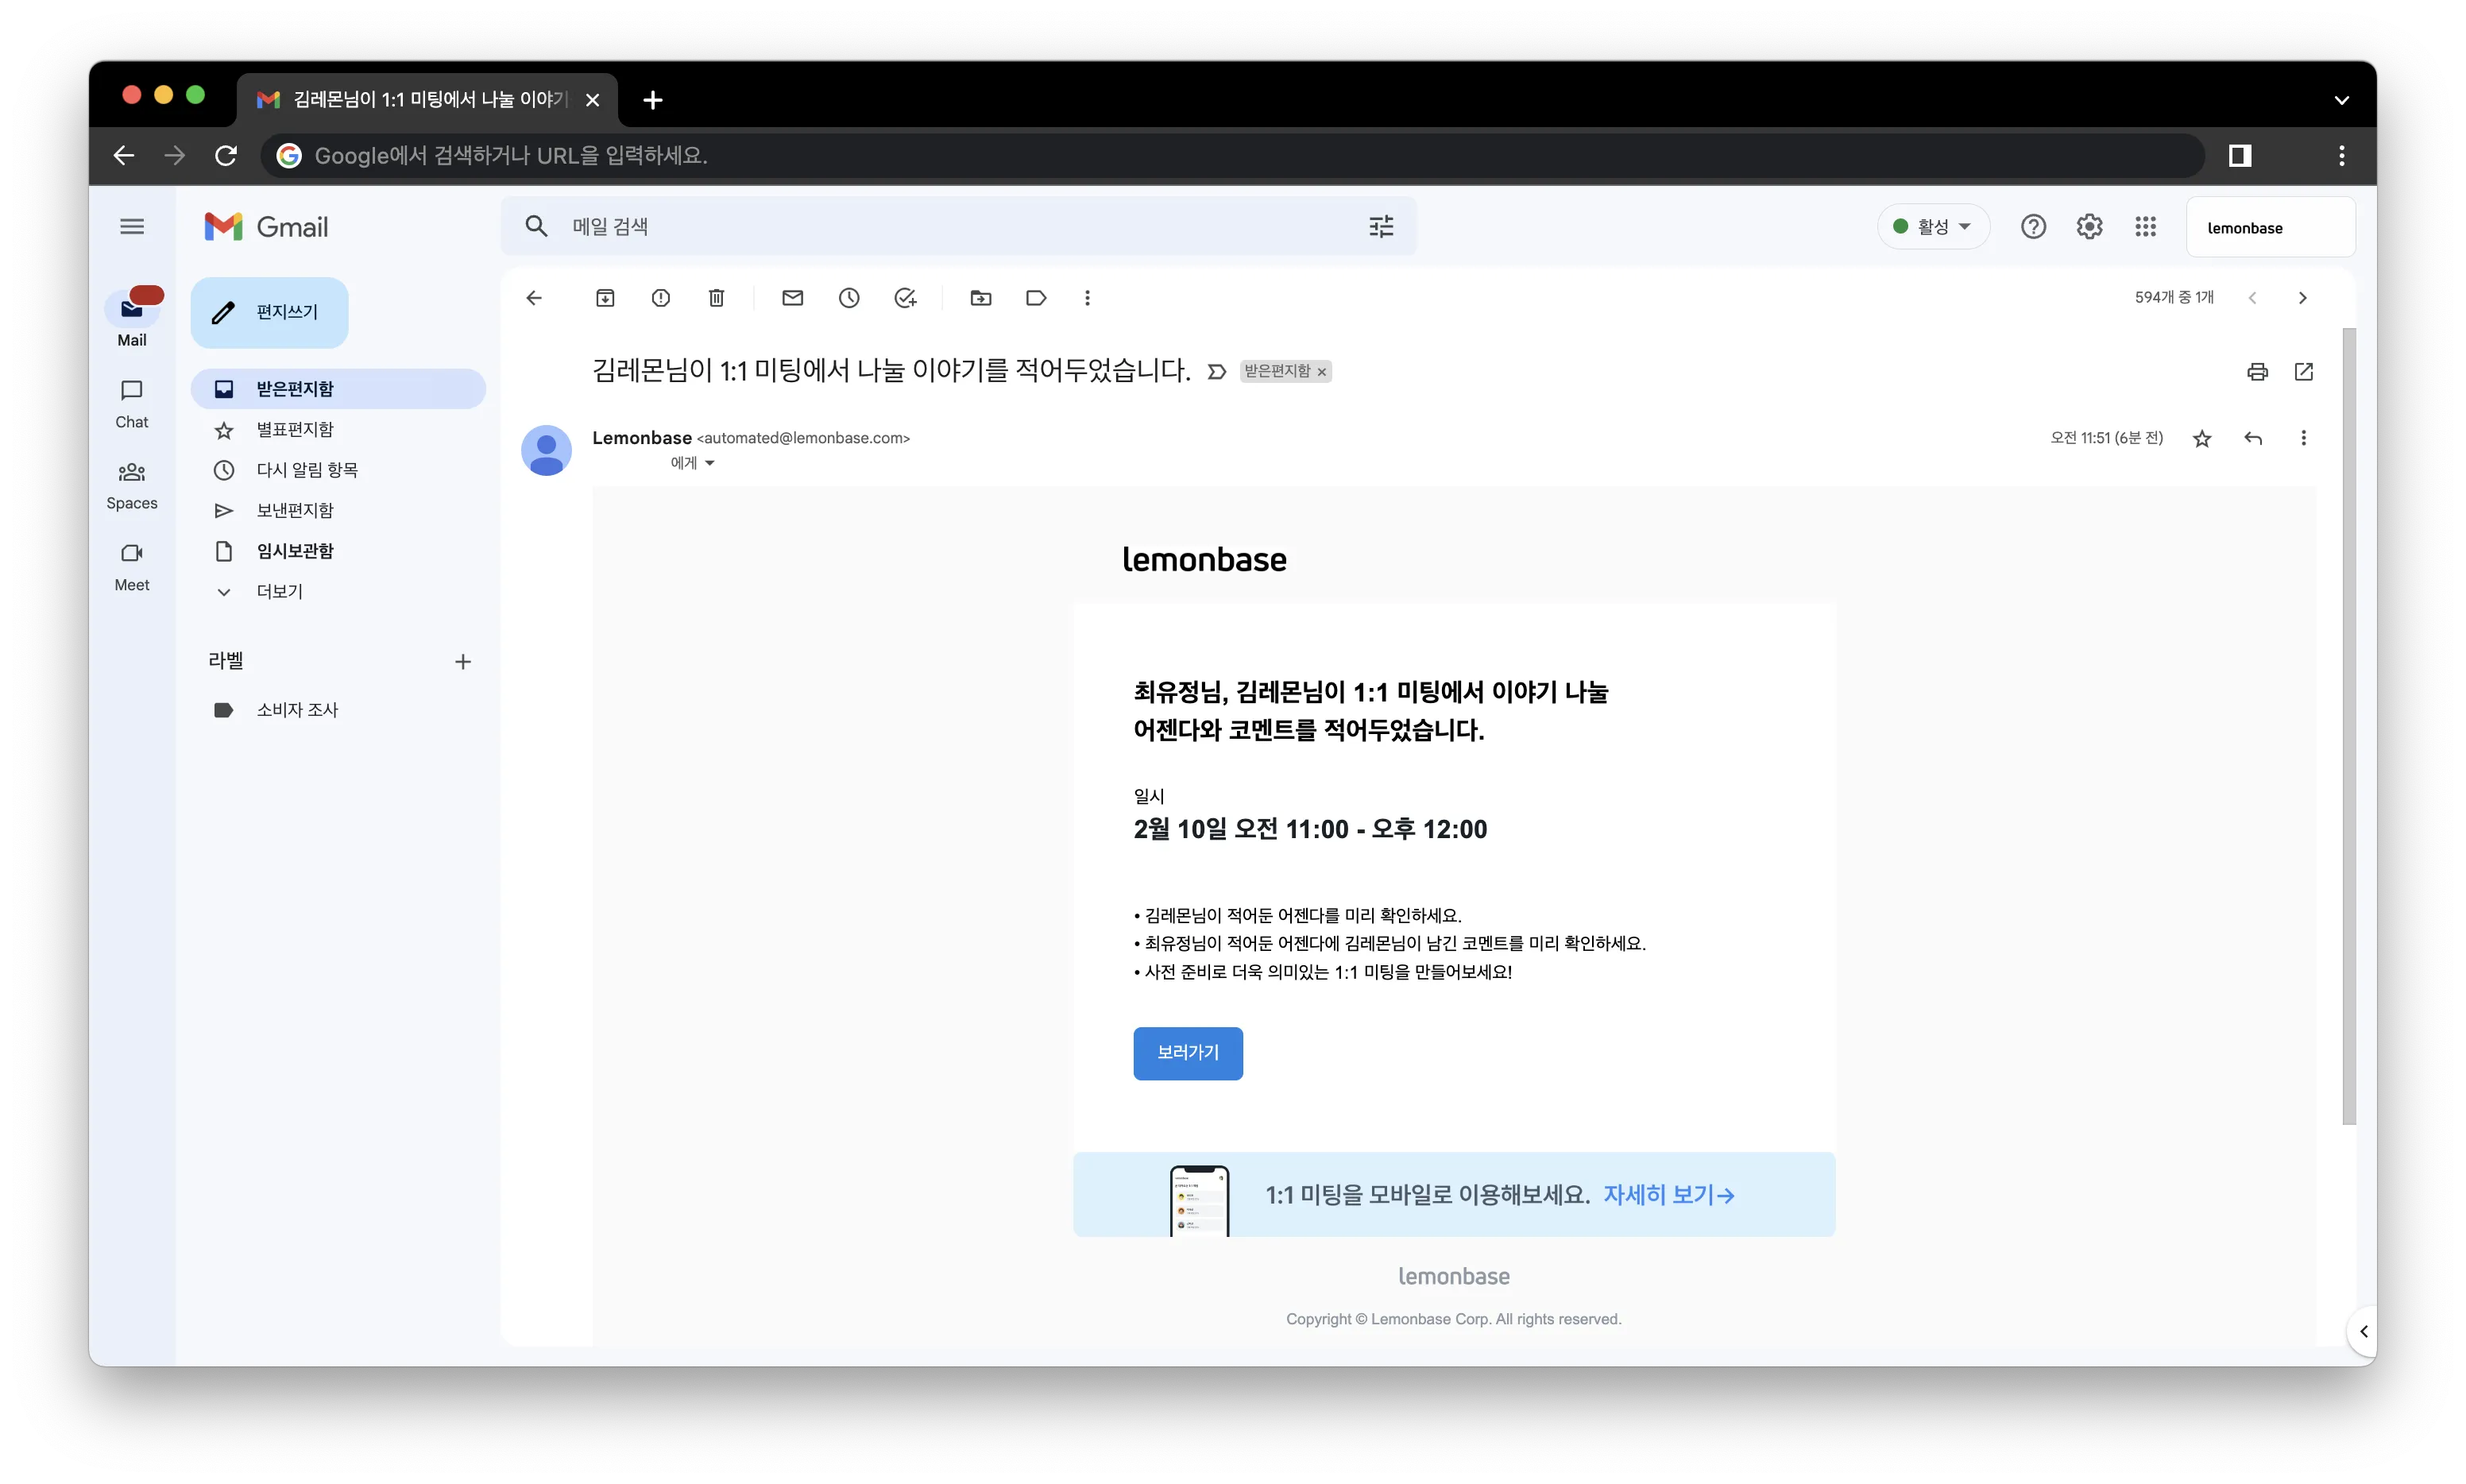Switch to Spaces in the sidebar
Viewport: 2466px width, 1484px height.
click(132, 486)
